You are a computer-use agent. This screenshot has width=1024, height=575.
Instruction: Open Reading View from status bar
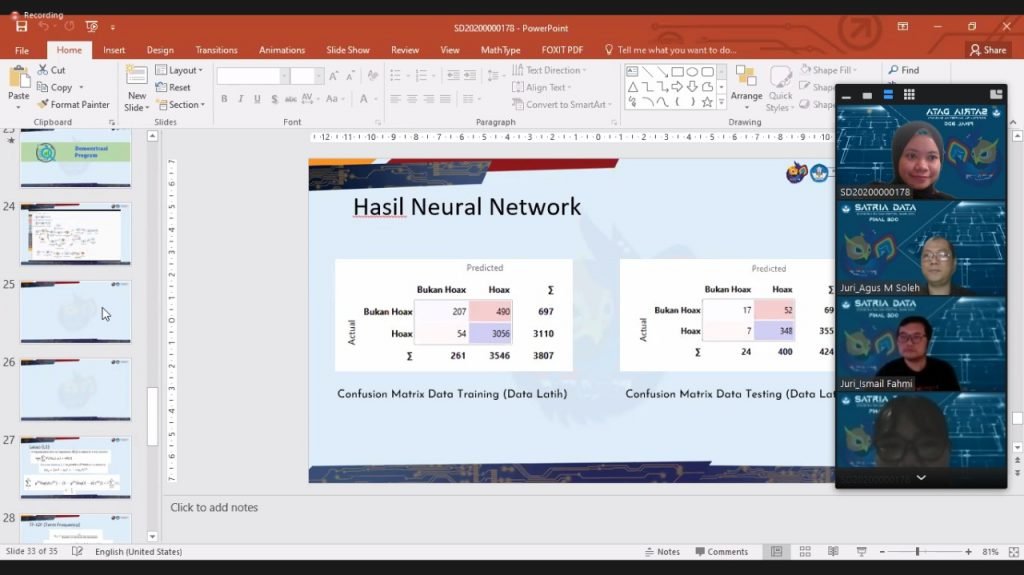tap(833, 551)
